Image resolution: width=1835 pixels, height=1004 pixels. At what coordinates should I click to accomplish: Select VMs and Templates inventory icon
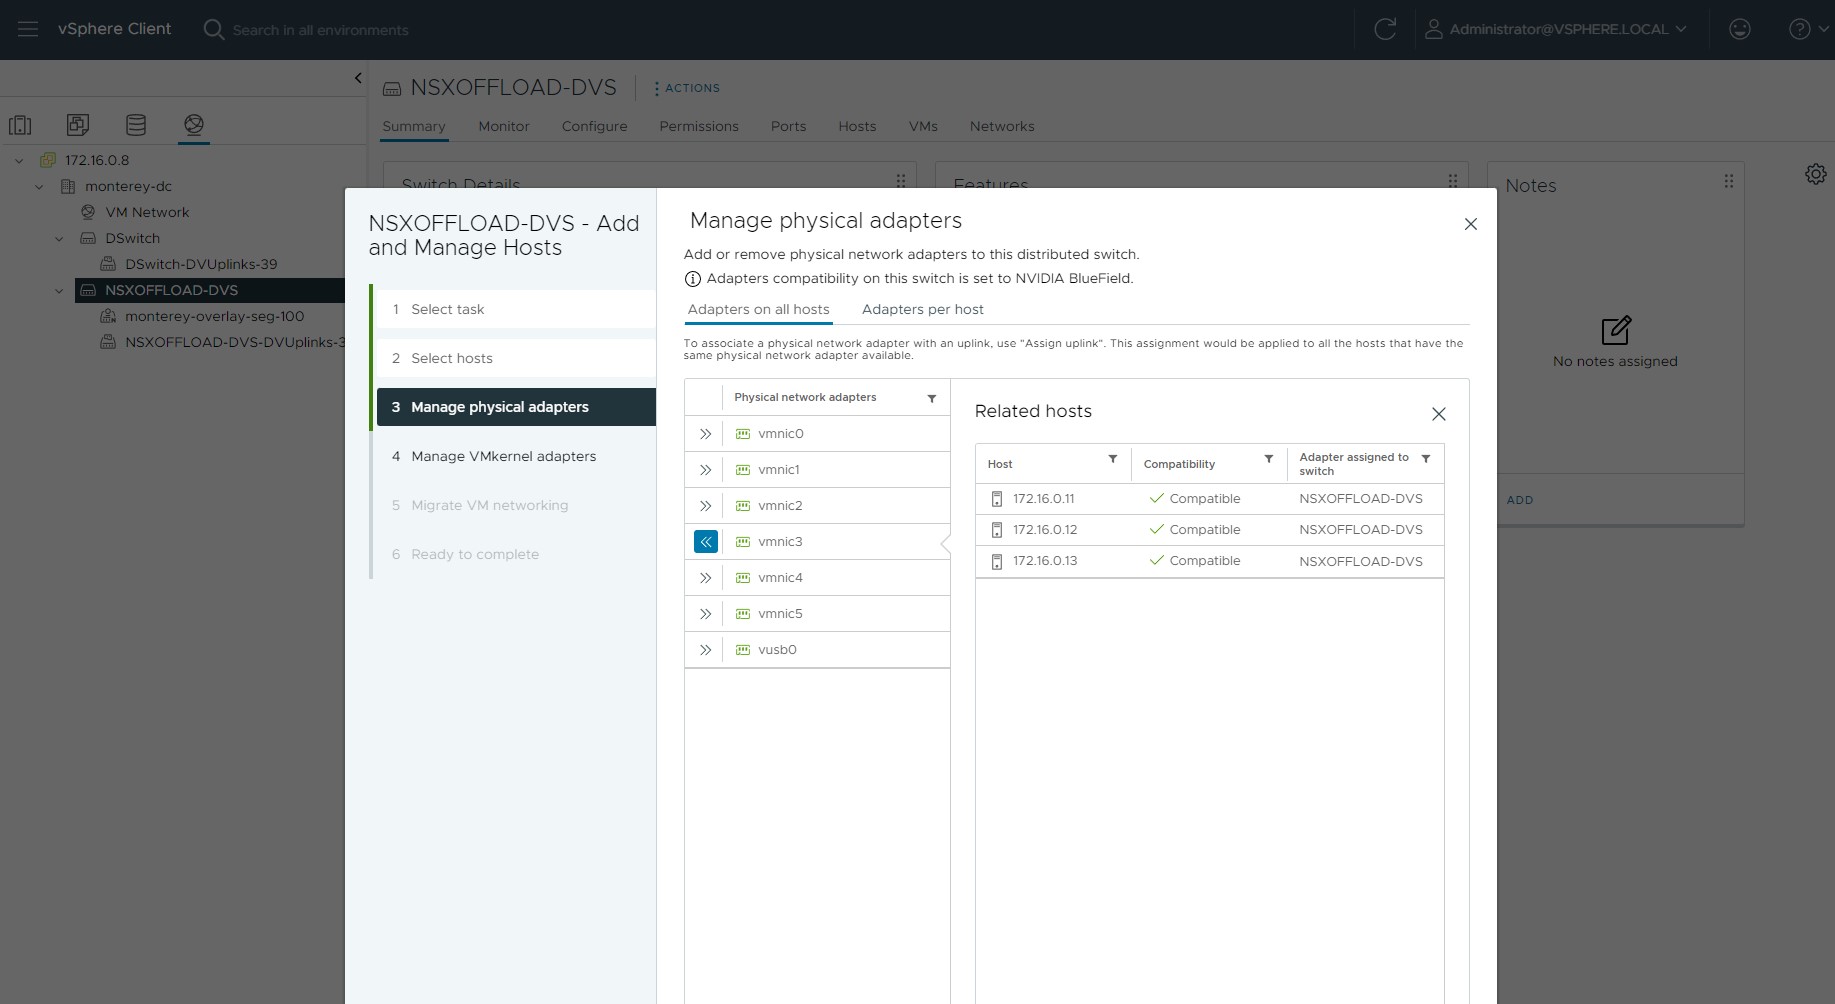pyautogui.click(x=78, y=125)
